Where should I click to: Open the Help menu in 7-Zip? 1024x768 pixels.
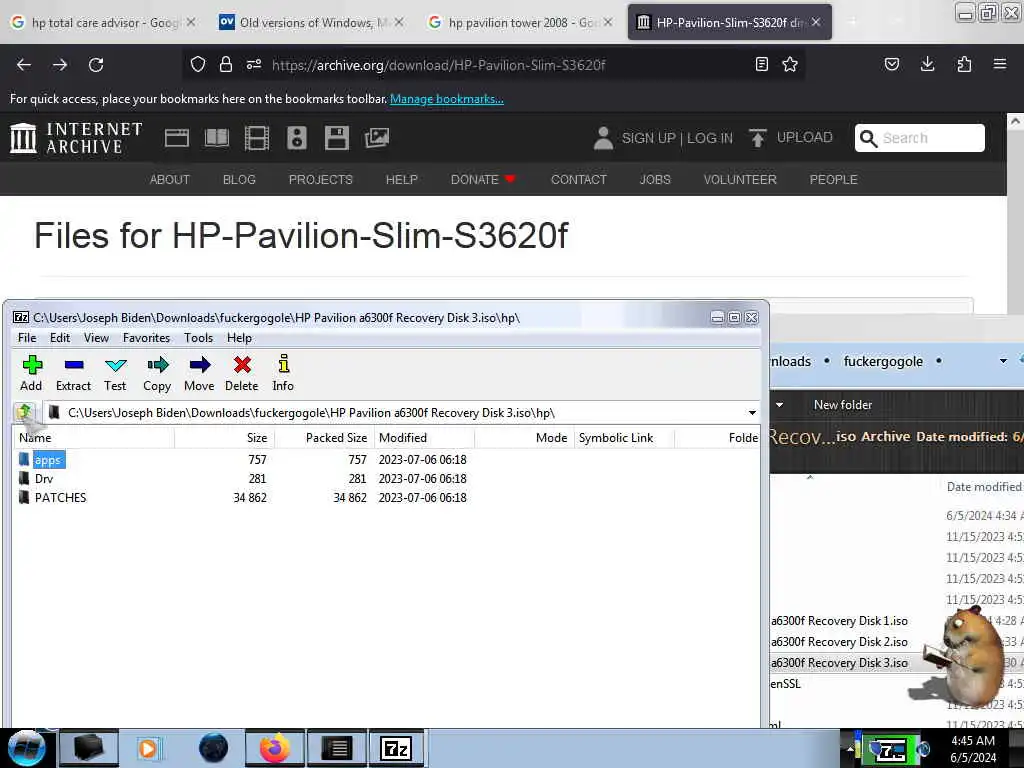coord(239,338)
